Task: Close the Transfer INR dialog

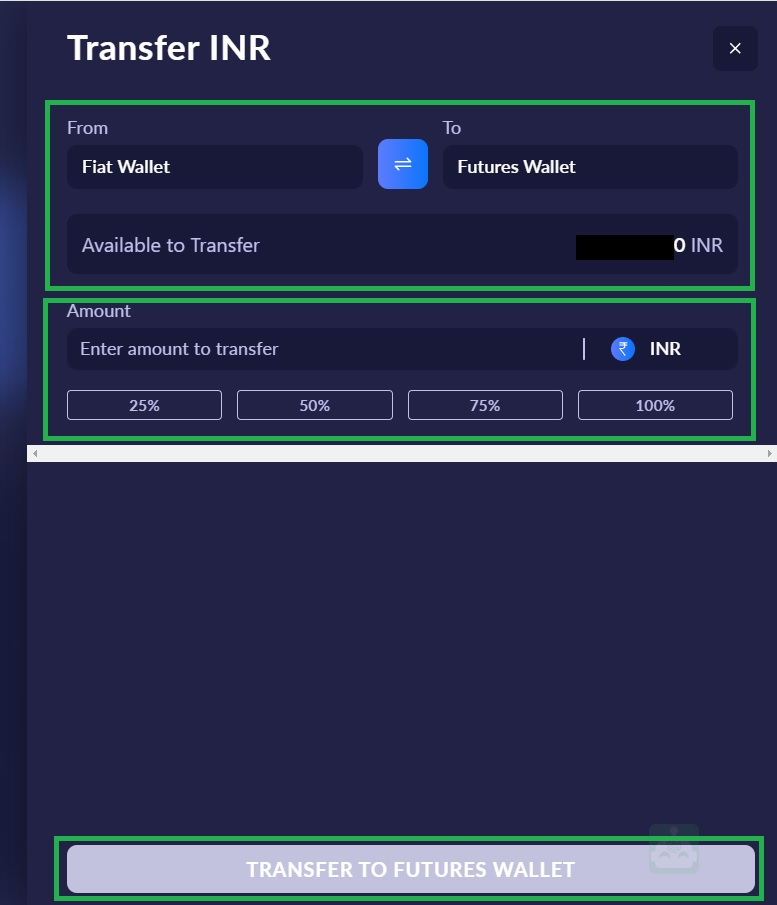Action: (x=735, y=48)
